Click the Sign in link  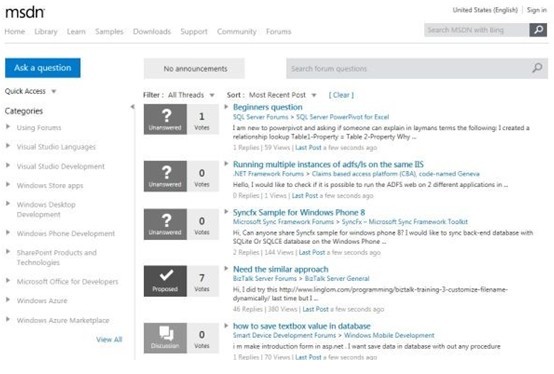point(537,10)
